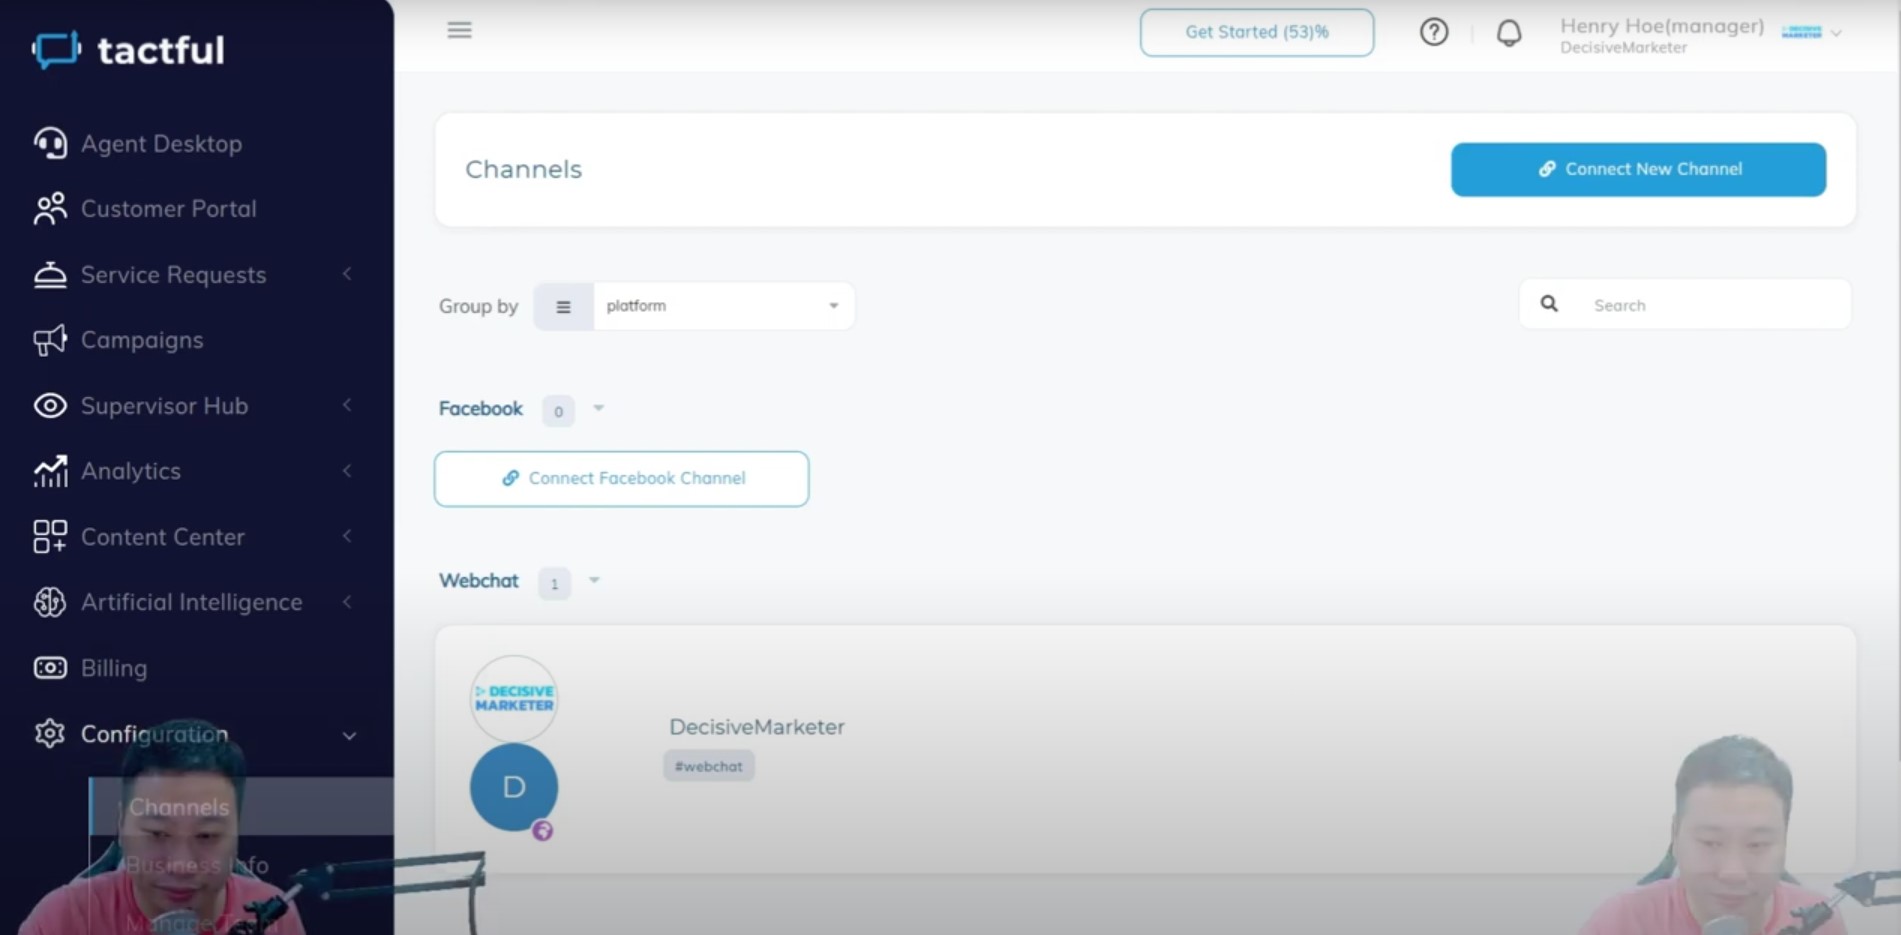Click the Facebook group count badge

click(558, 411)
